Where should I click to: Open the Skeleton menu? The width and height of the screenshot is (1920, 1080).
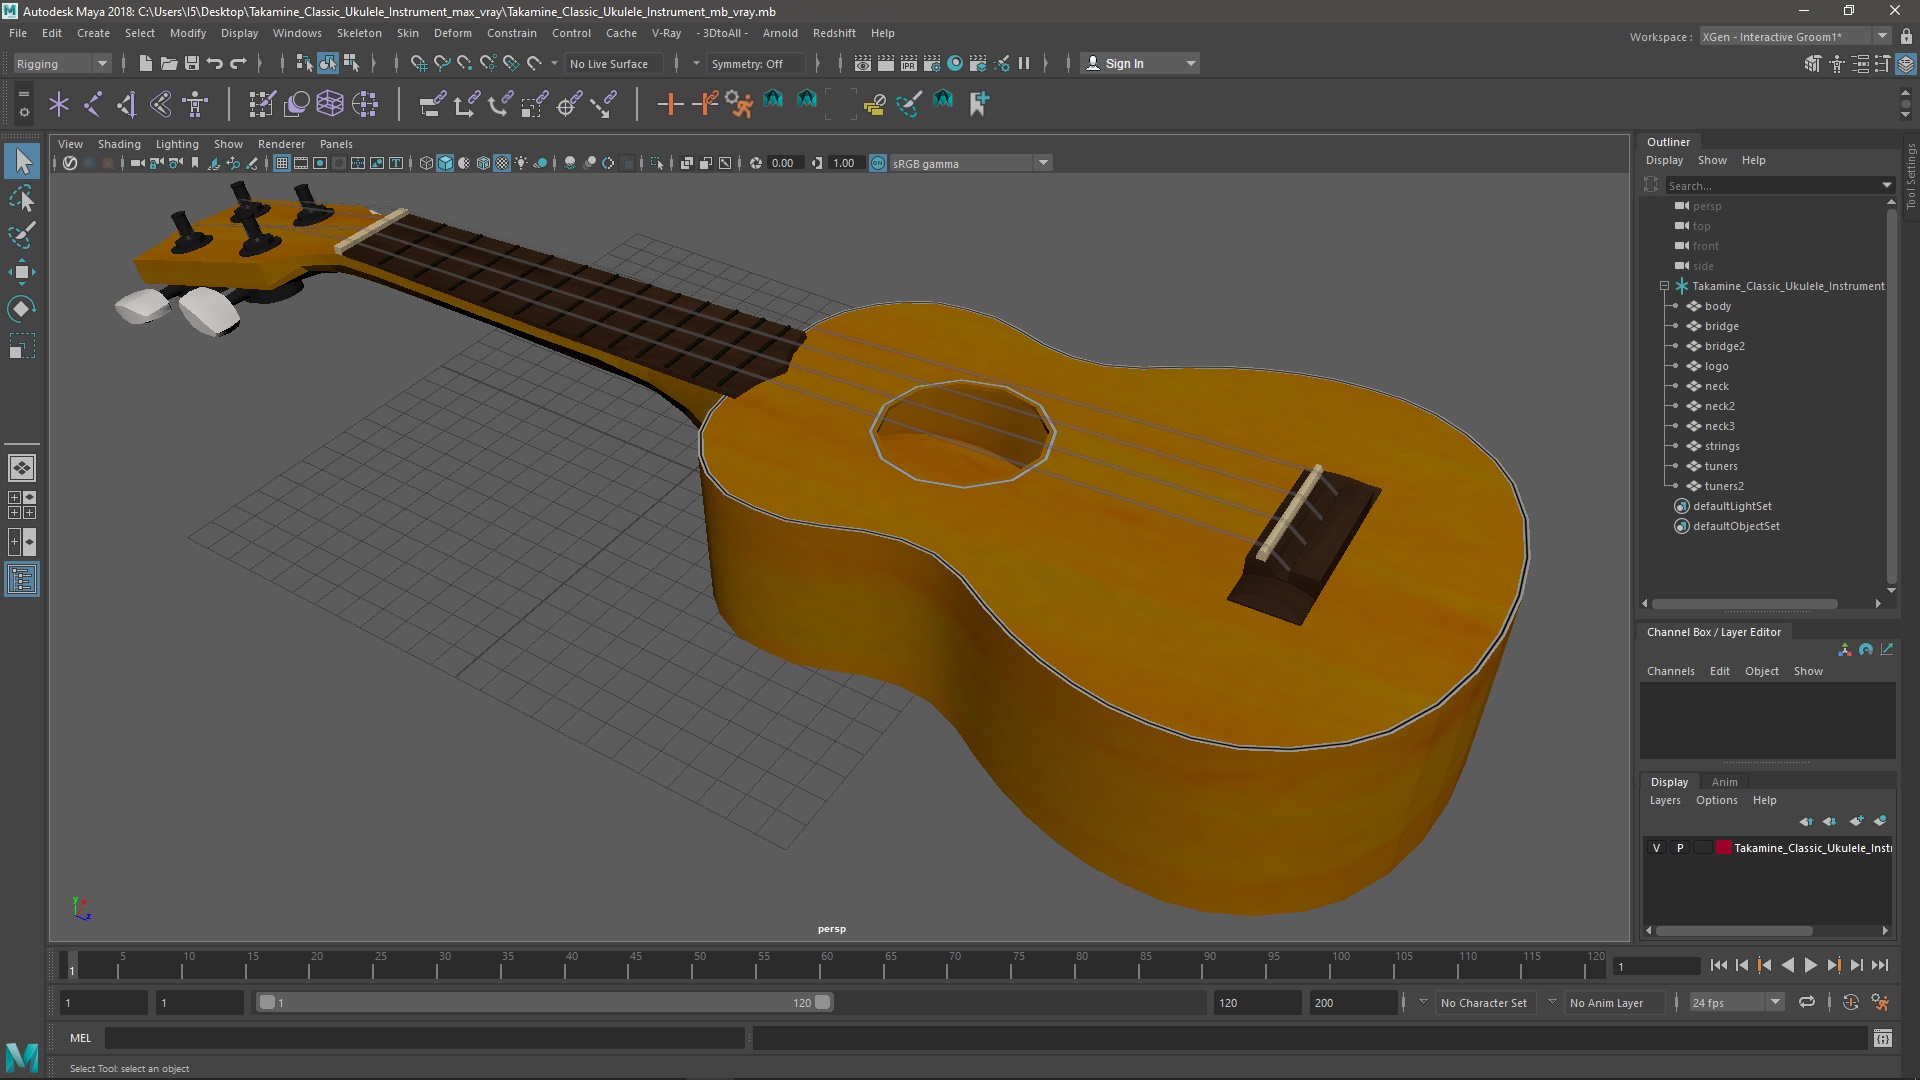coord(358,33)
